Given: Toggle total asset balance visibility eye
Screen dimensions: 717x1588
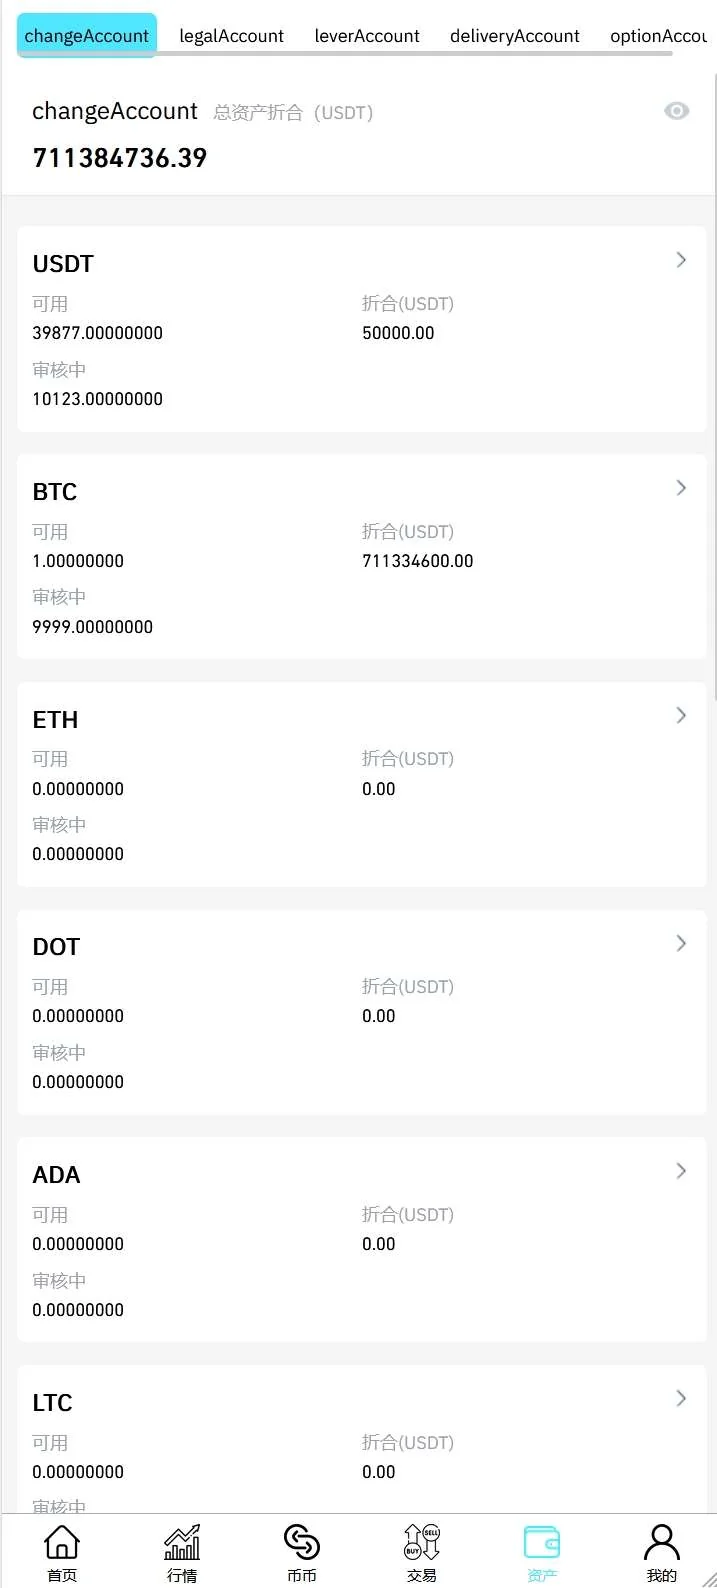Looking at the screenshot, I should point(677,111).
